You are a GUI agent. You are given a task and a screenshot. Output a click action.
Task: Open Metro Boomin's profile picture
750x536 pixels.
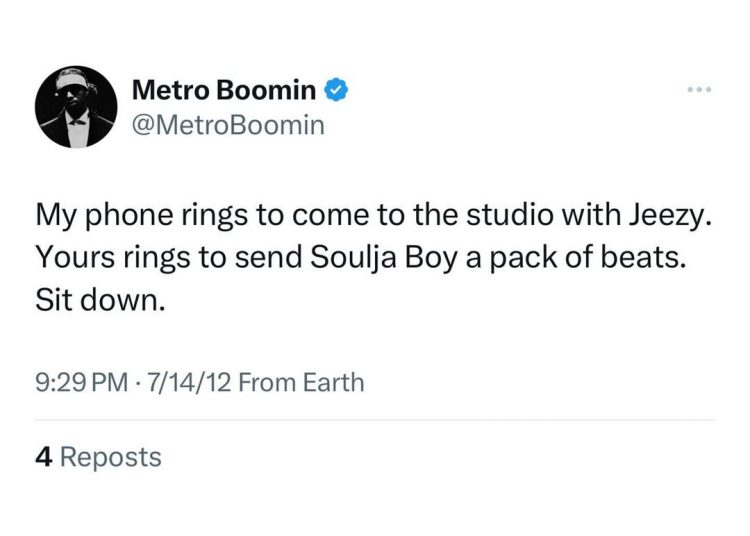[x=76, y=108]
